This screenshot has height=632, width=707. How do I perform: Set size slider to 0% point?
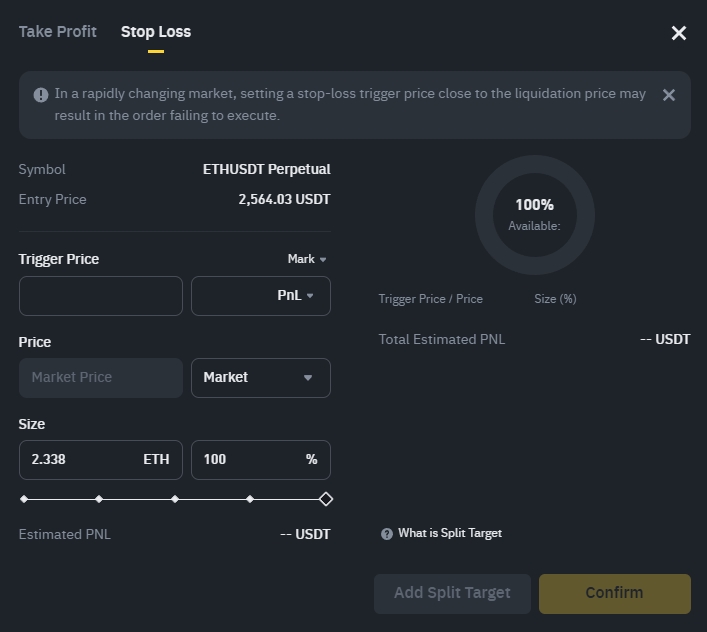click(x=24, y=499)
